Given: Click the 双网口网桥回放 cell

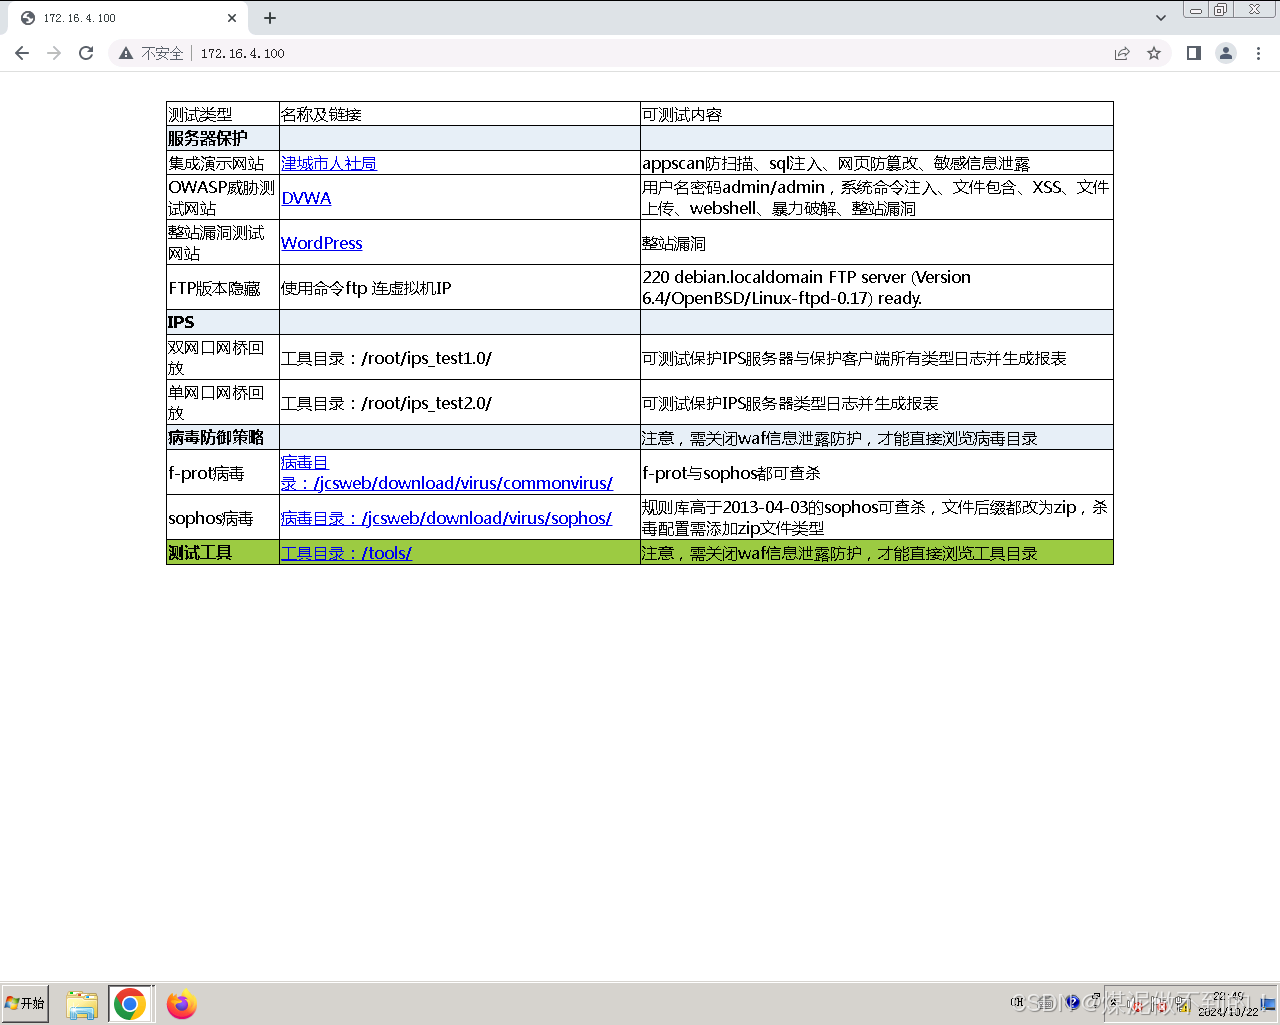Looking at the screenshot, I should (x=223, y=357).
